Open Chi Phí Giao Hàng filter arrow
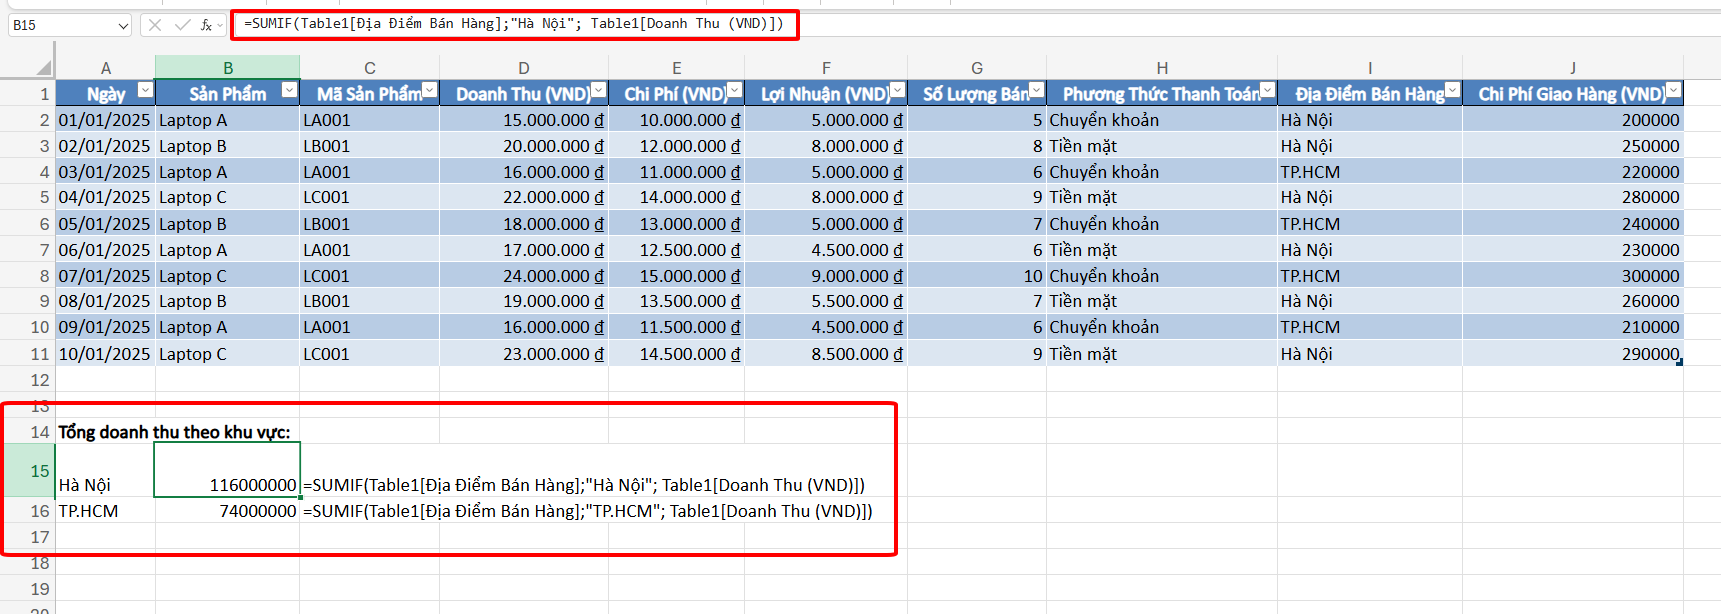The width and height of the screenshot is (1721, 614). (x=1673, y=91)
